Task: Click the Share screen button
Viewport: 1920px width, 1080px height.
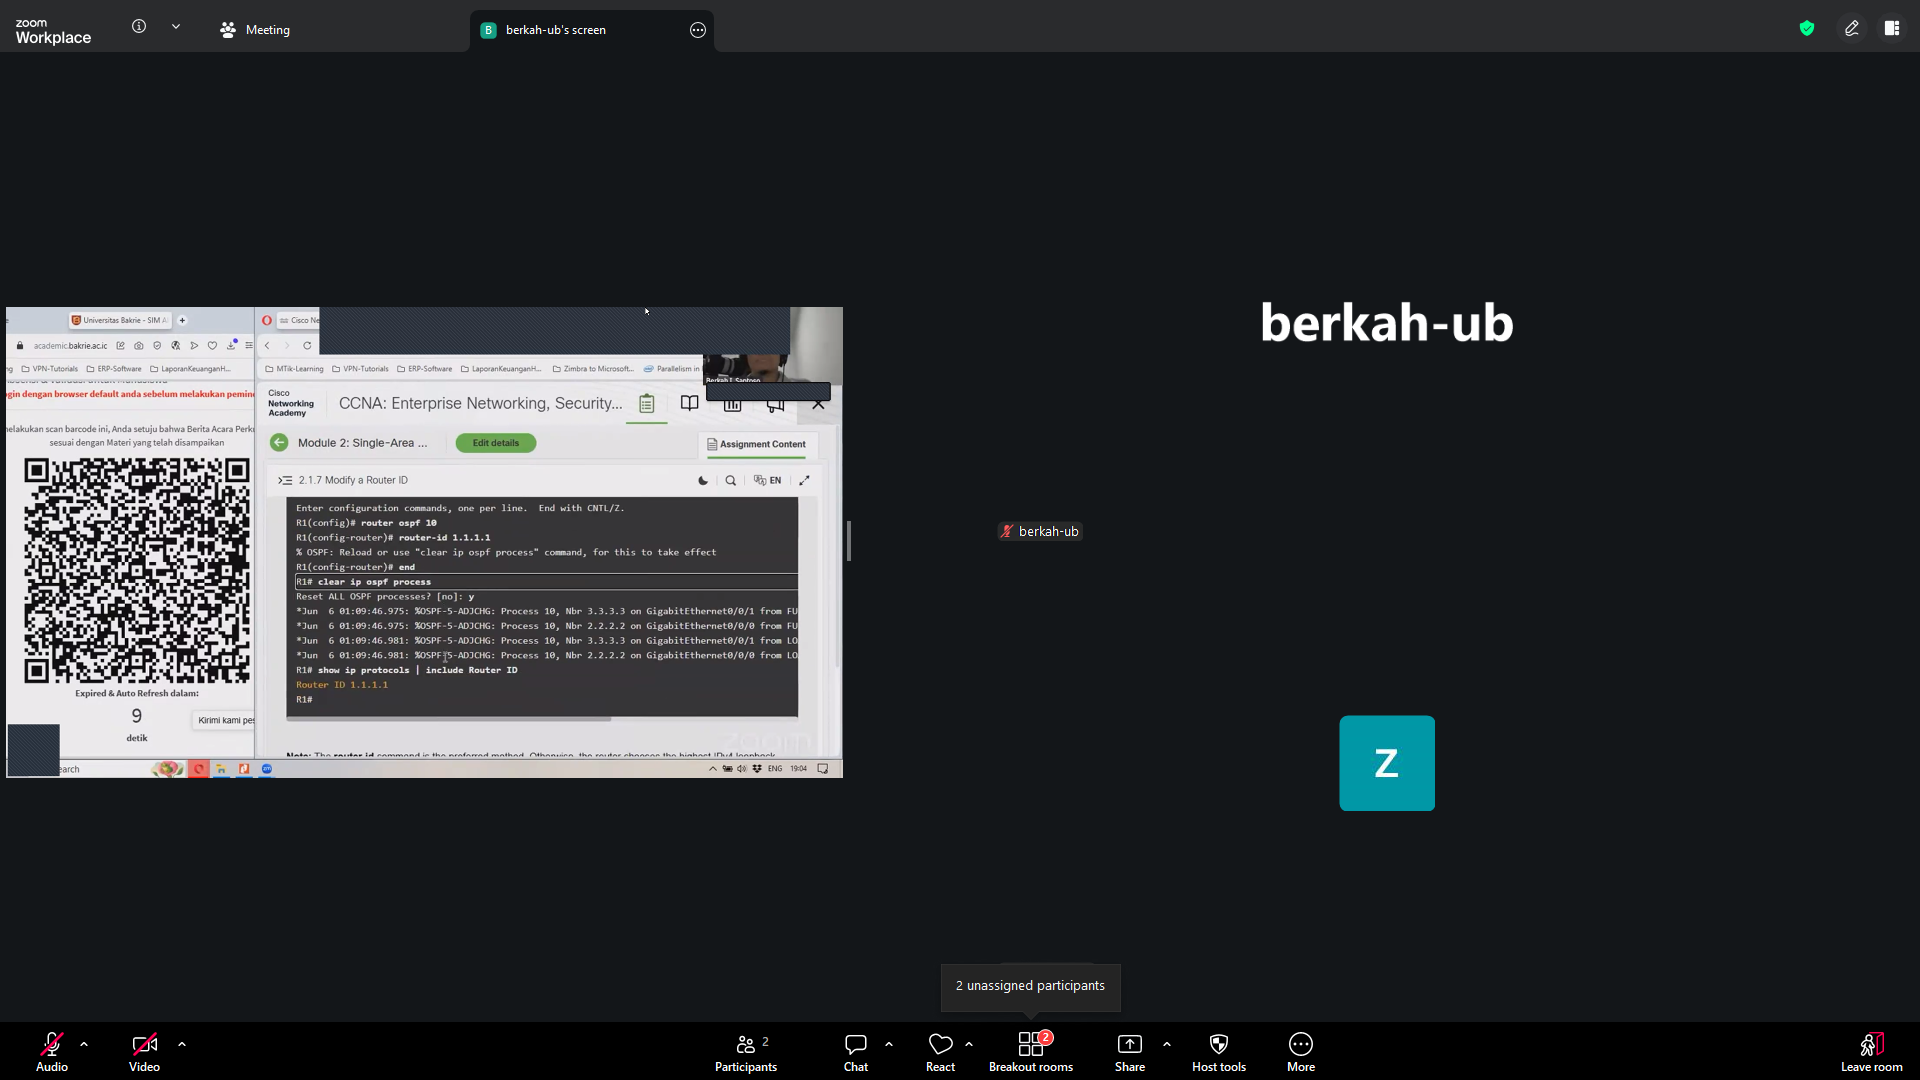Action: pyautogui.click(x=1130, y=1052)
